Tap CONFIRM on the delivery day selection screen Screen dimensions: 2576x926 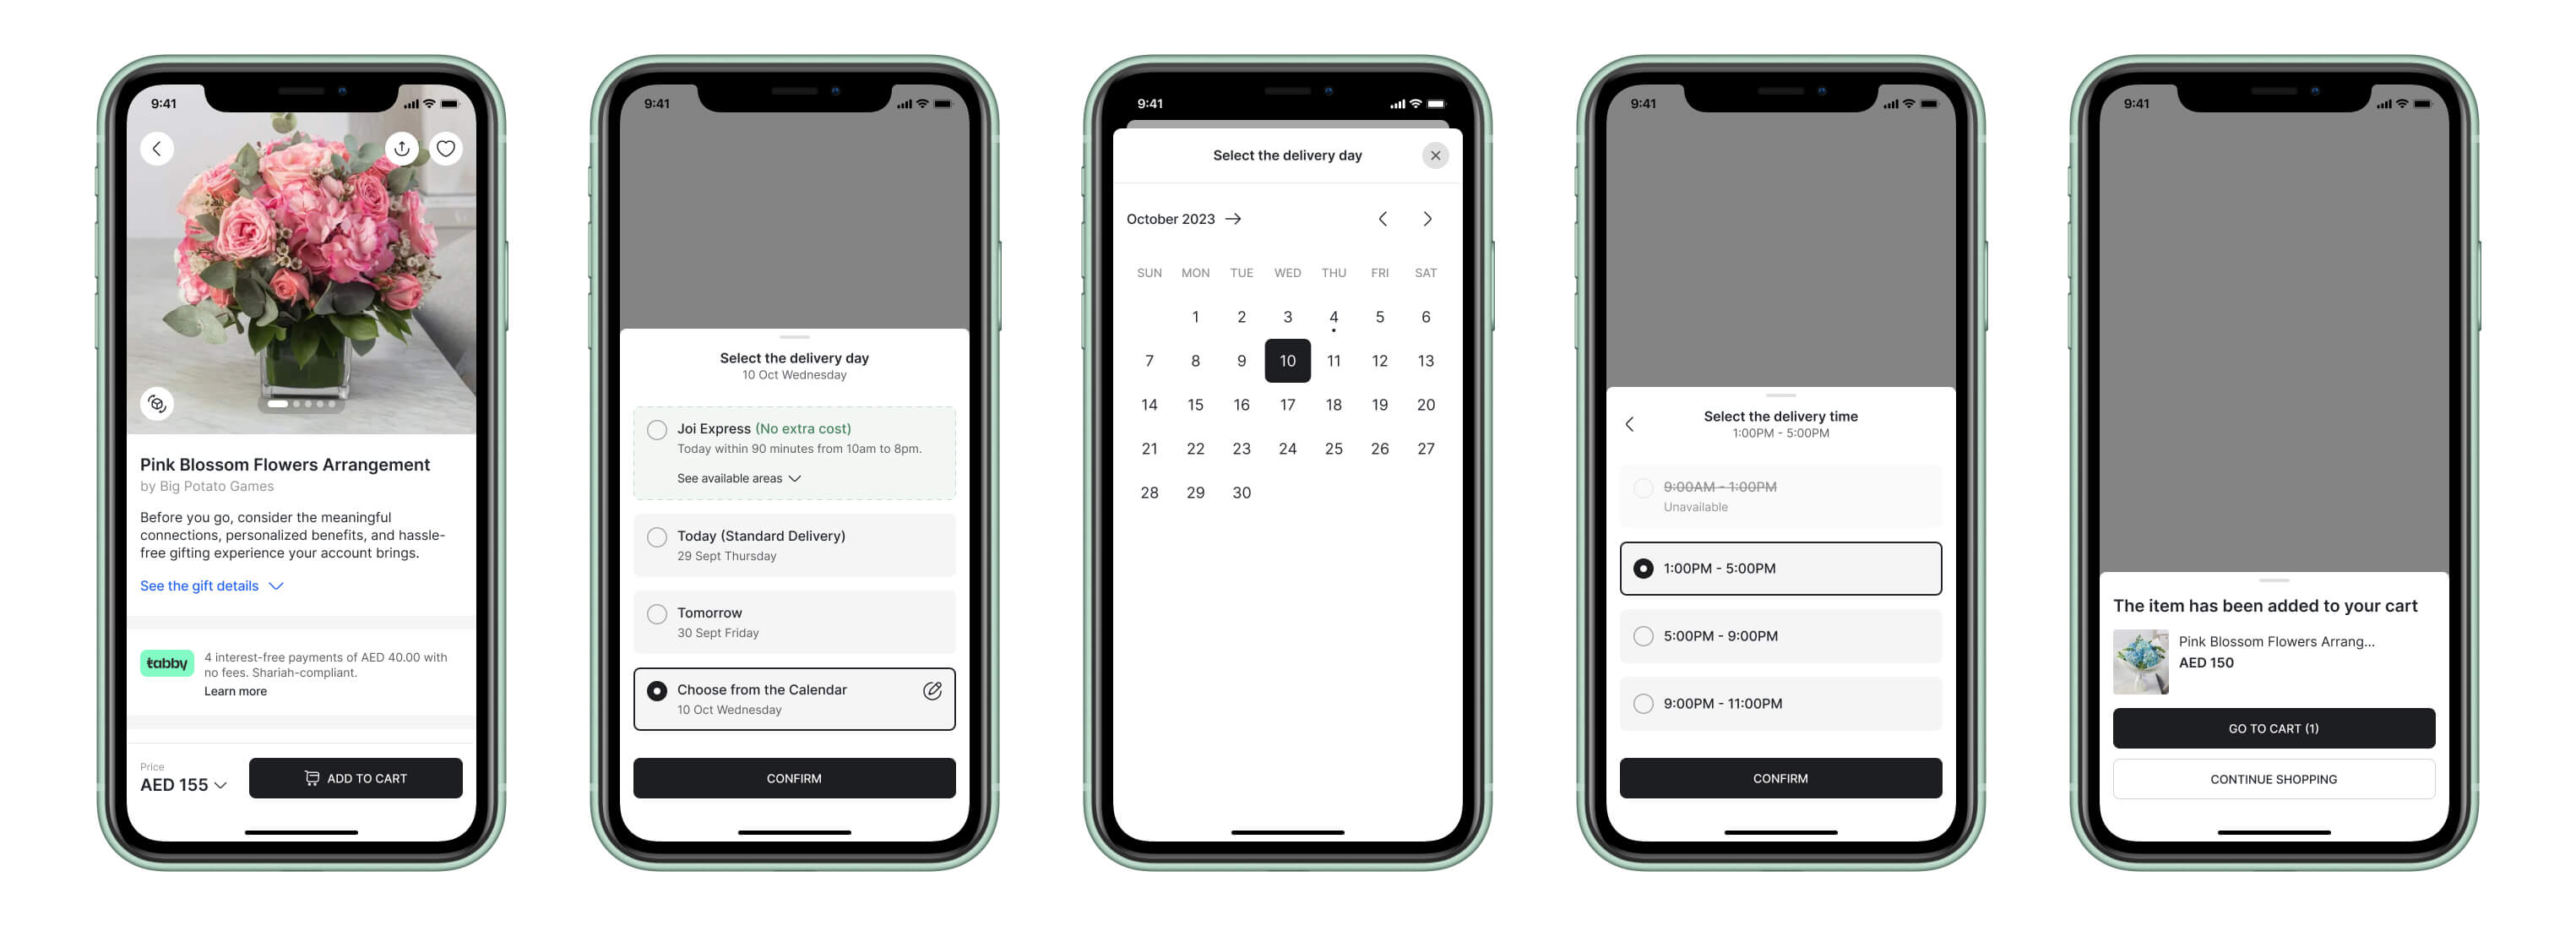click(794, 776)
